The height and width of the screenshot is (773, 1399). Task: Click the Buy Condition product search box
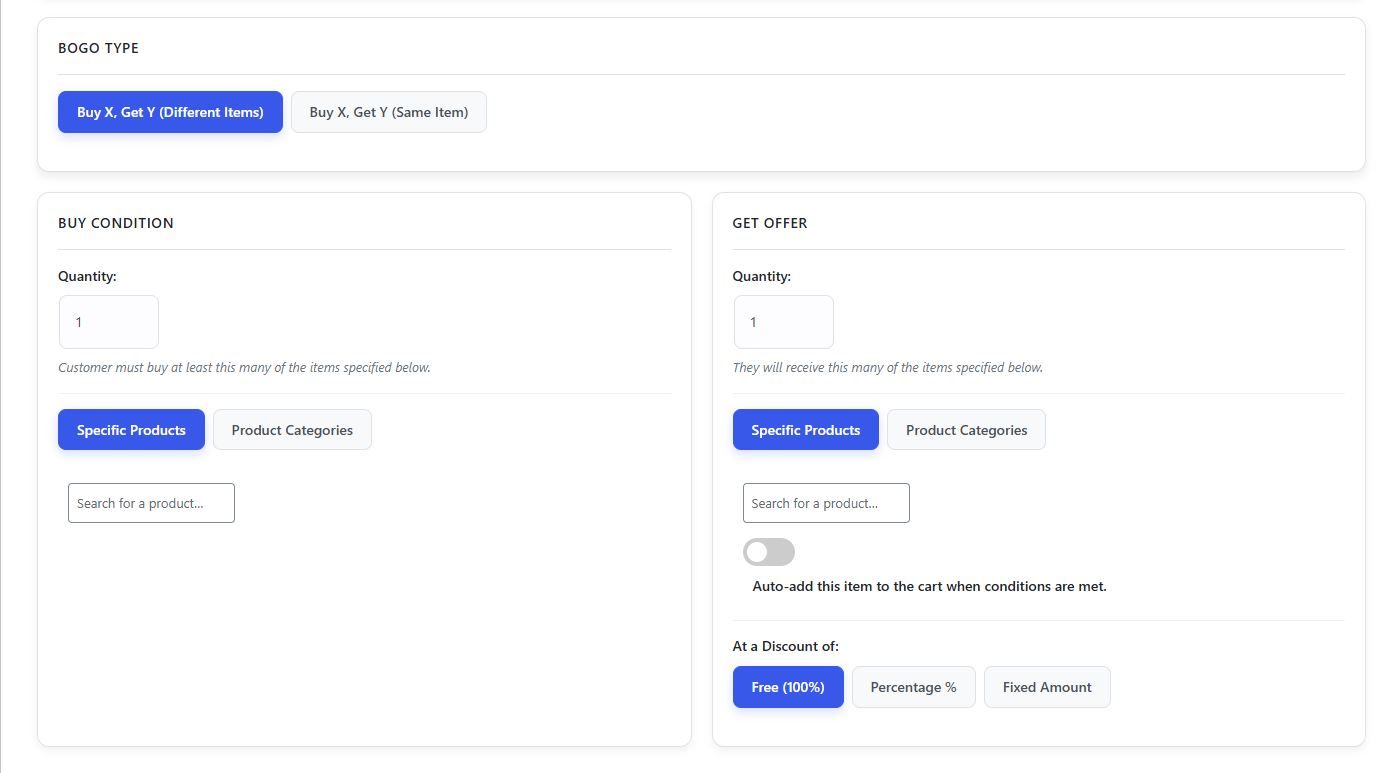coord(150,502)
